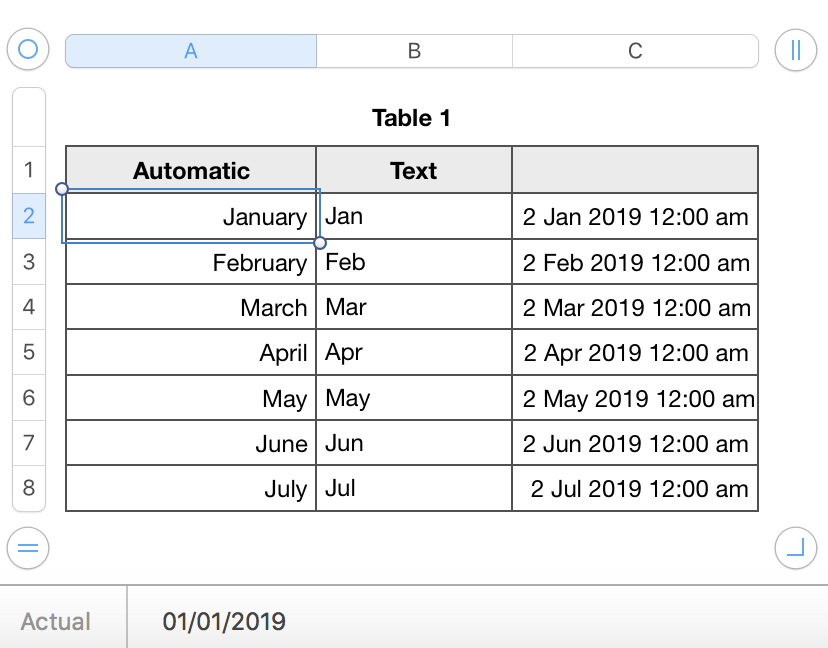Image resolution: width=828 pixels, height=648 pixels.
Task: Select the Mar text cell
Action: coord(414,307)
